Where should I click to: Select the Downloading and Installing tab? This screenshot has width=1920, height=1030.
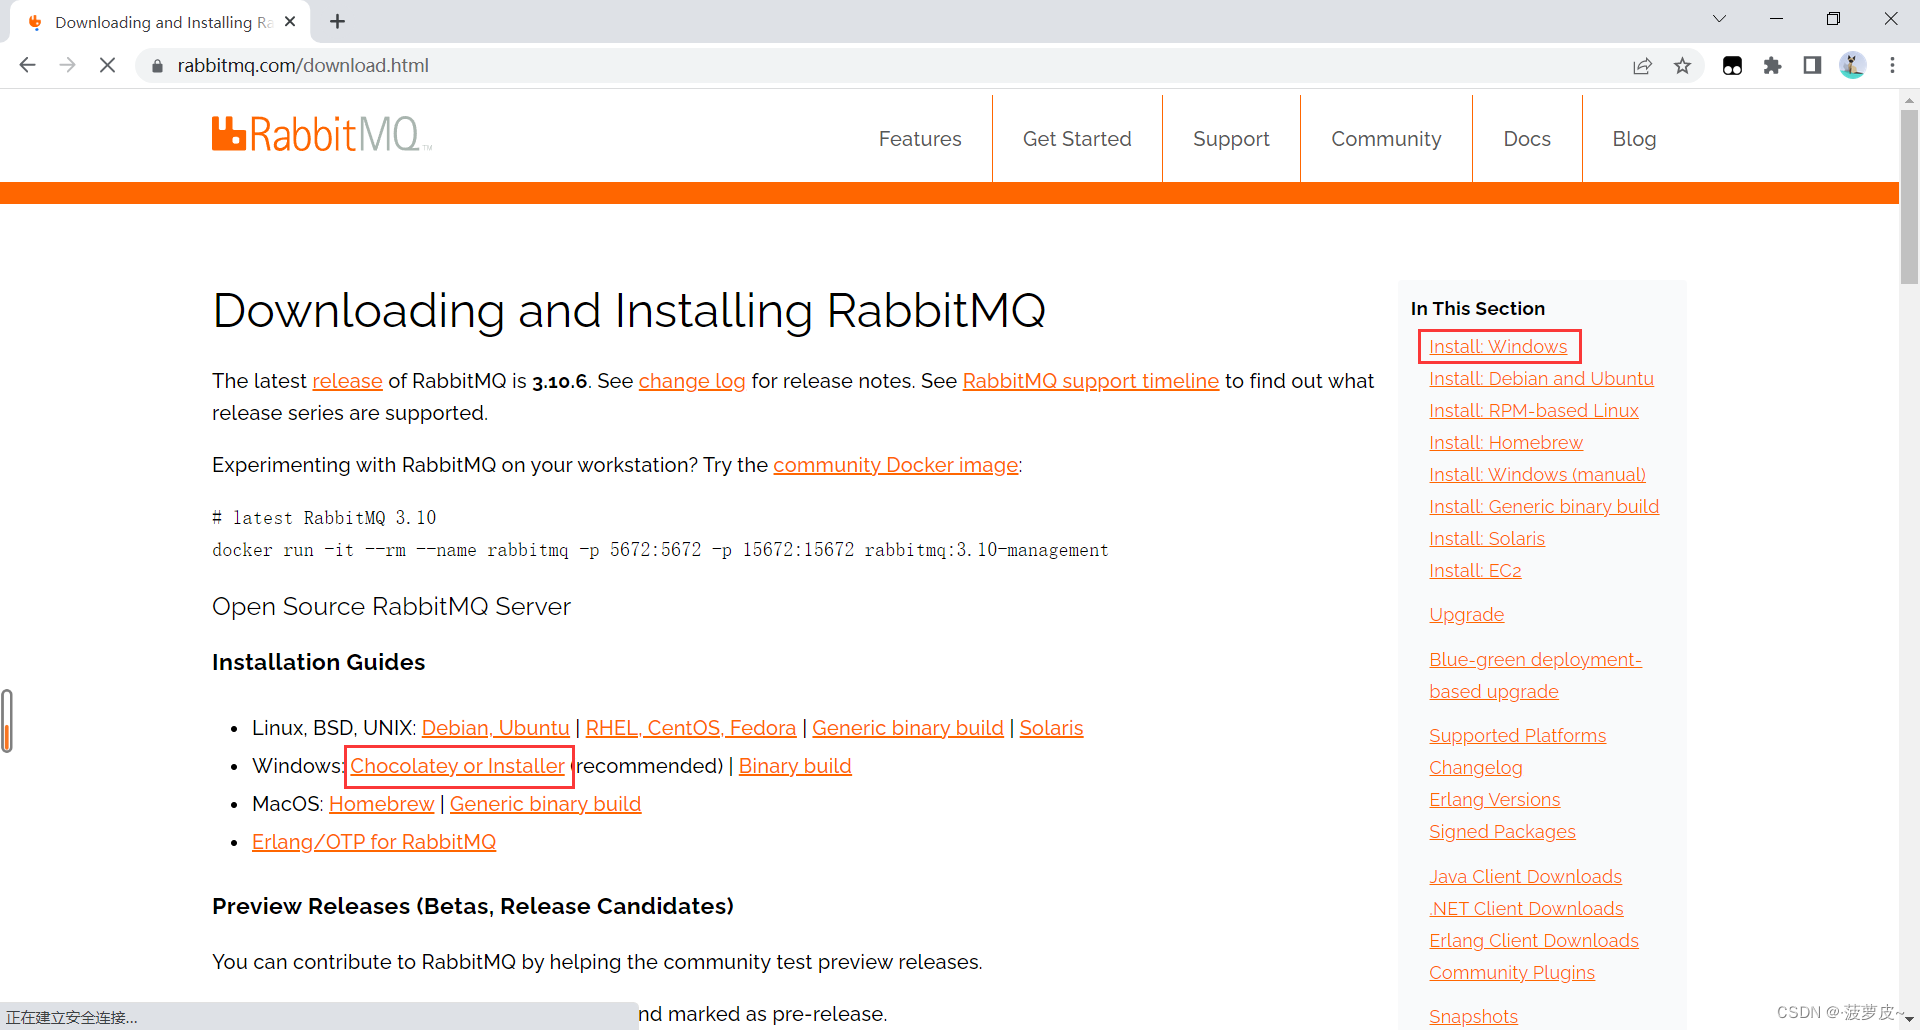pyautogui.click(x=160, y=22)
